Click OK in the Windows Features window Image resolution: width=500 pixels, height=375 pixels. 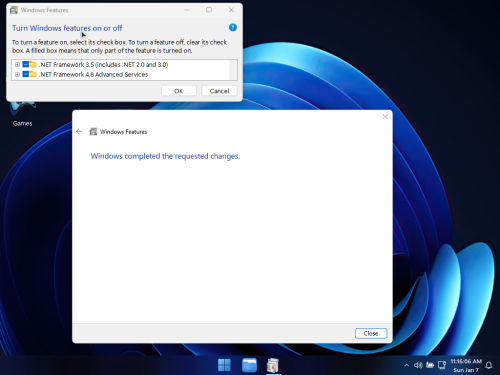click(x=179, y=91)
